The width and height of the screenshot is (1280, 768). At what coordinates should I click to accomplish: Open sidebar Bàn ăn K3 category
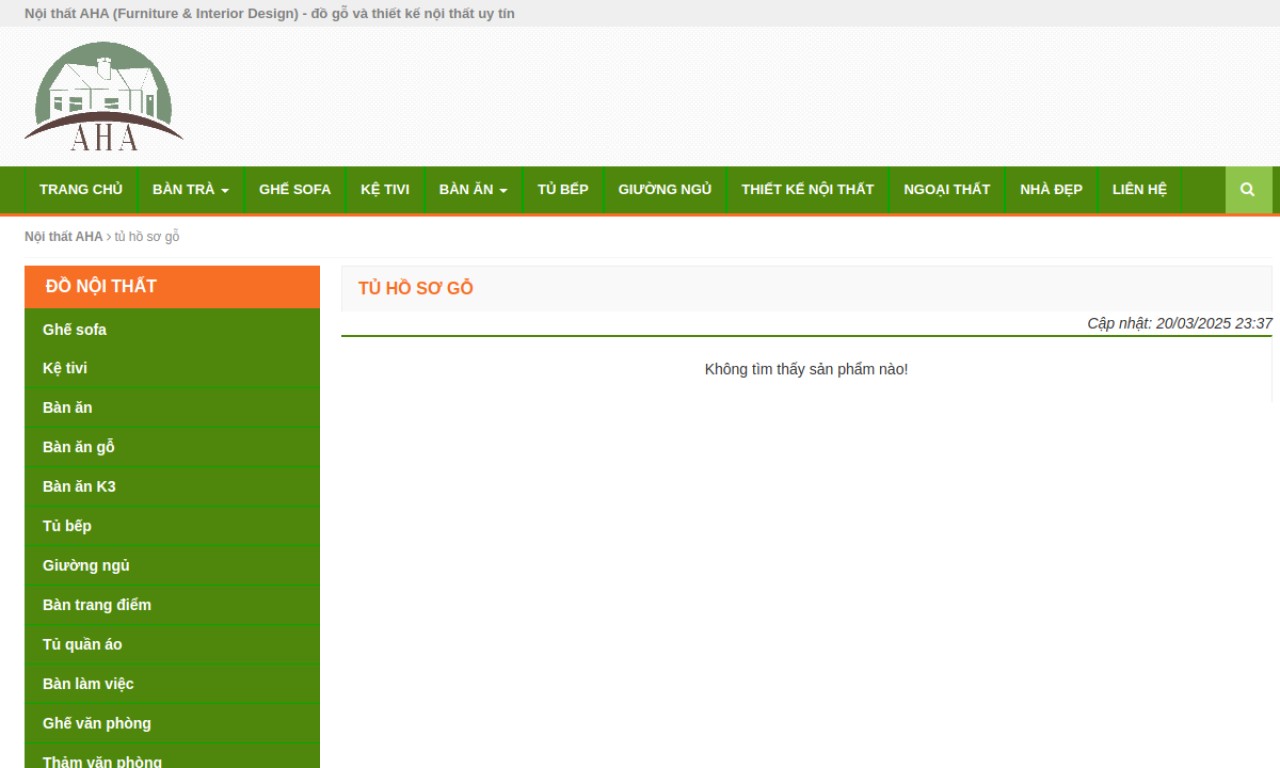172,486
